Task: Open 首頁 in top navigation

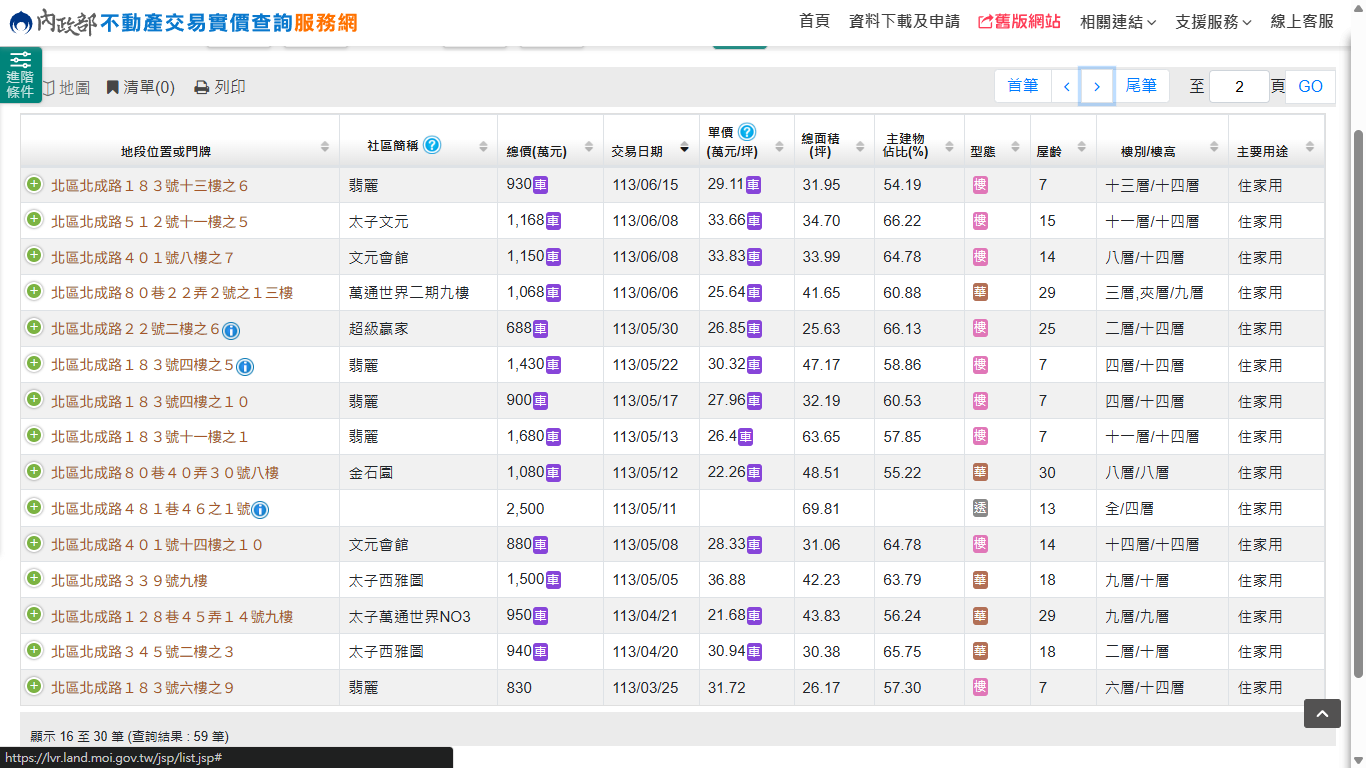Action: 814,21
